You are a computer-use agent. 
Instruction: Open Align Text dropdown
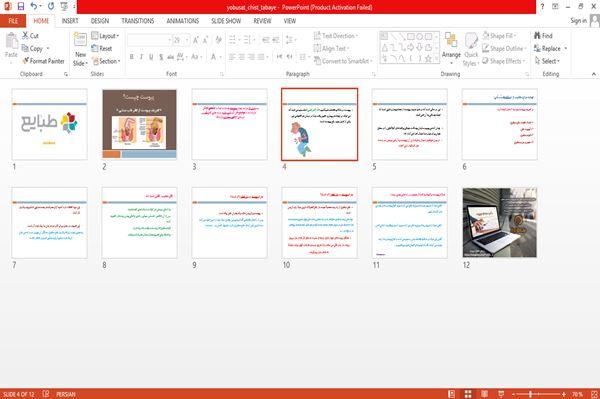tap(332, 48)
